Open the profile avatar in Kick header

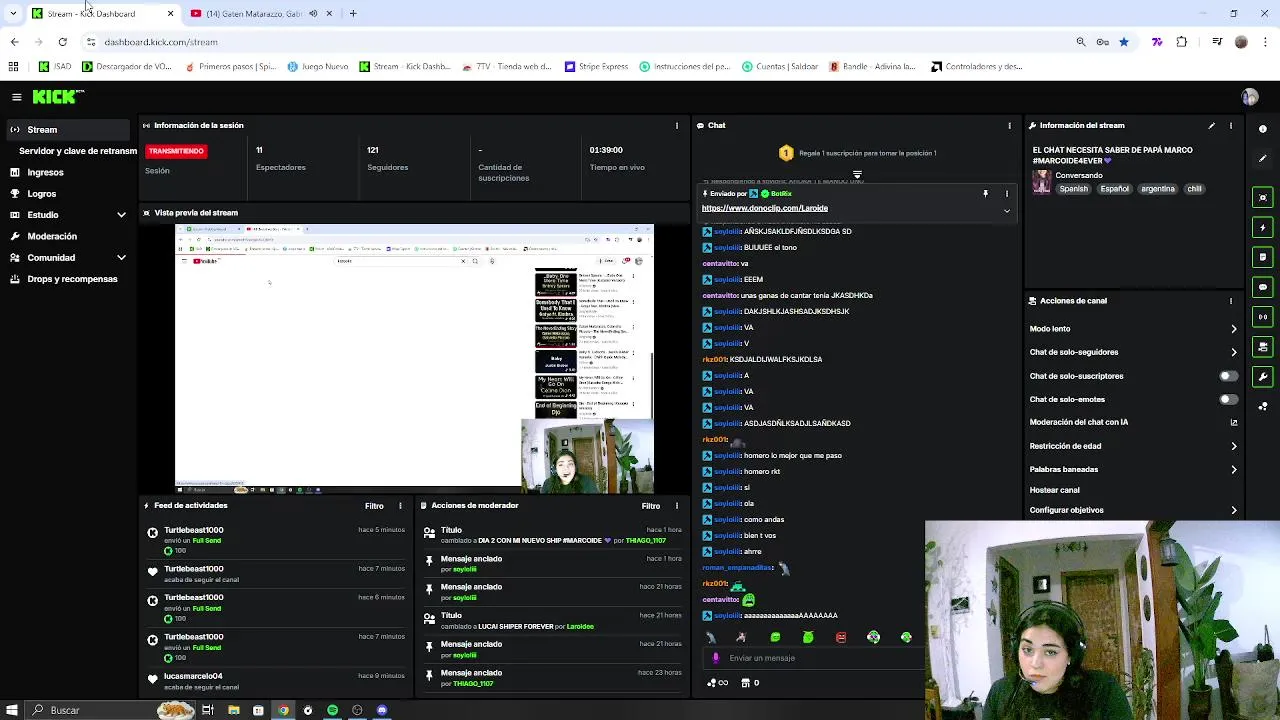(x=1249, y=97)
